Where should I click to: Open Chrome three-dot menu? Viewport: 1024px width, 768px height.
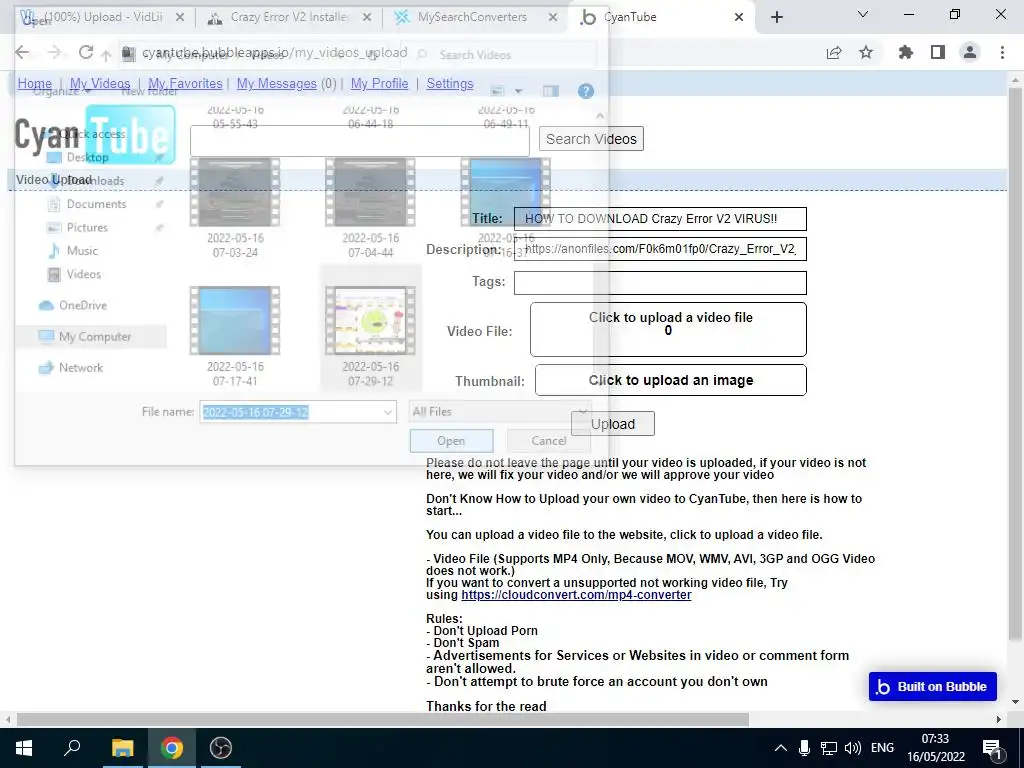tap(1002, 52)
